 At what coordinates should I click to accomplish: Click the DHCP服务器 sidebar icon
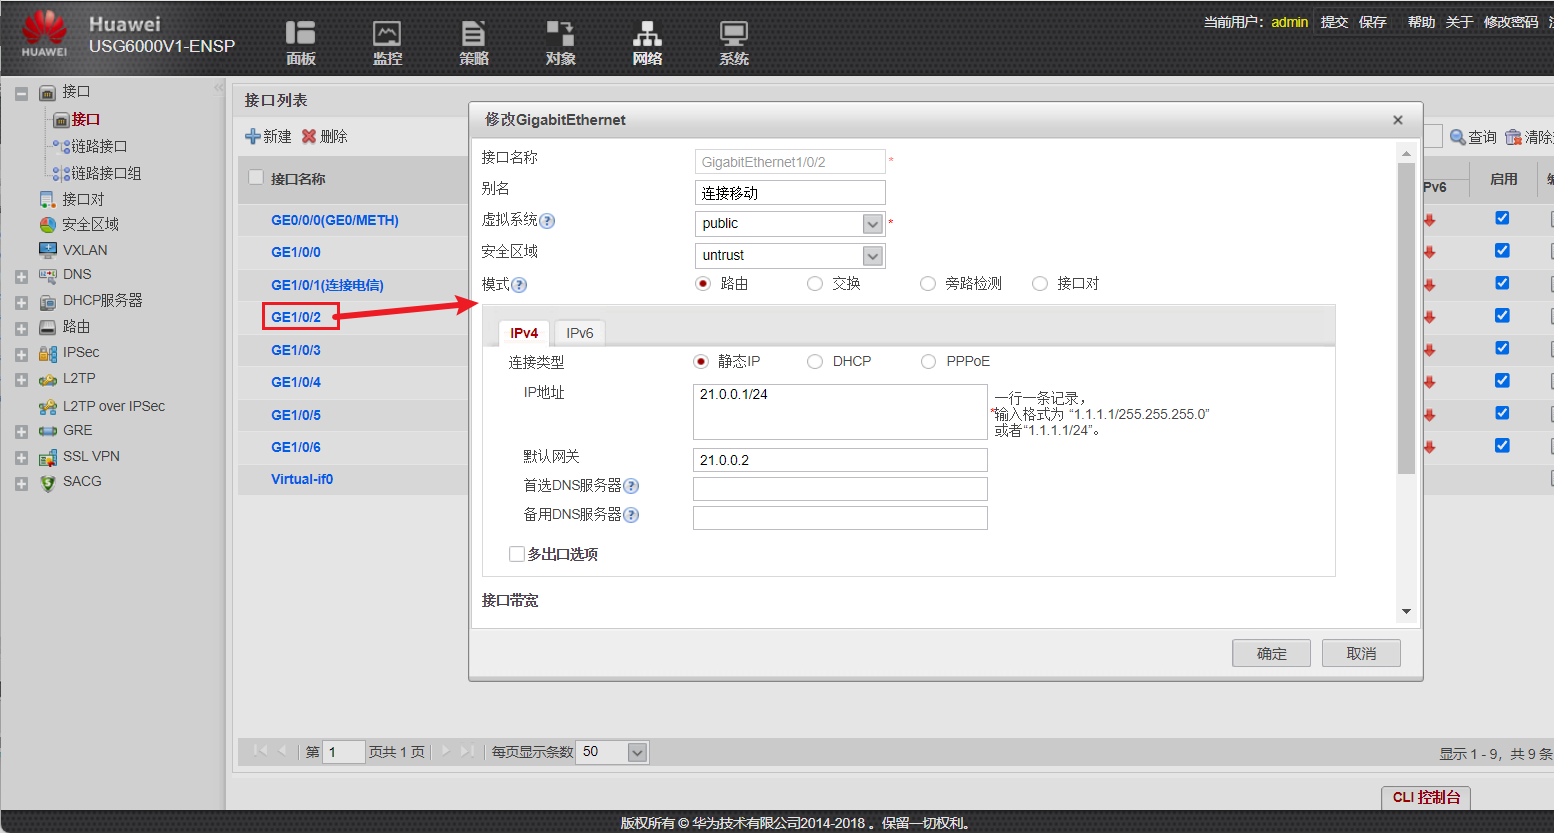(47, 301)
